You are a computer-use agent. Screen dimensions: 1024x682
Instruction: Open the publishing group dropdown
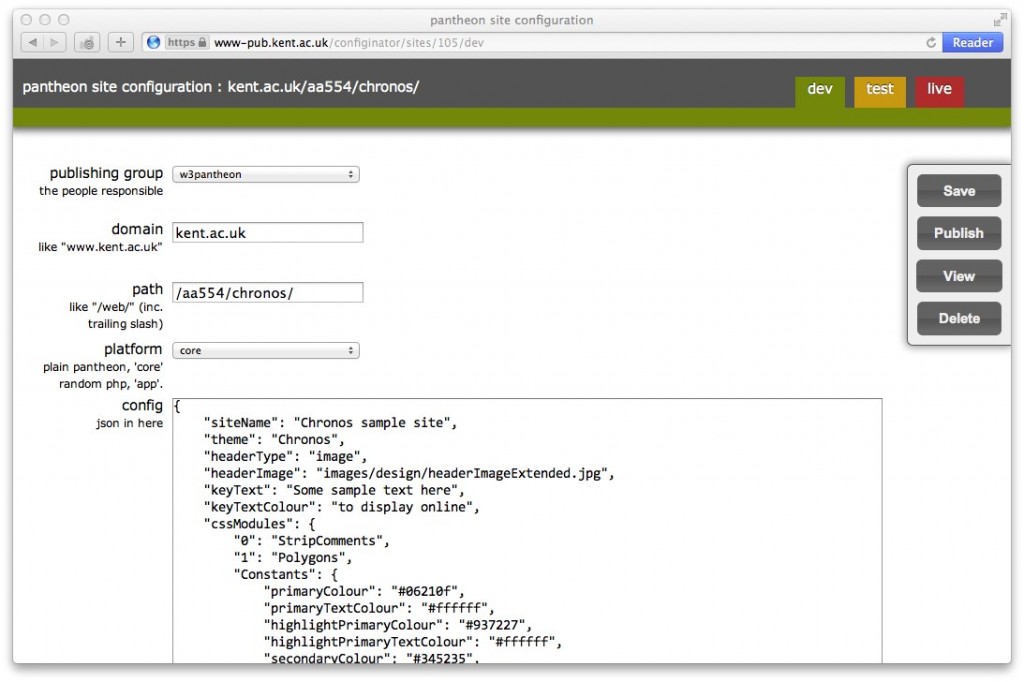(x=265, y=174)
